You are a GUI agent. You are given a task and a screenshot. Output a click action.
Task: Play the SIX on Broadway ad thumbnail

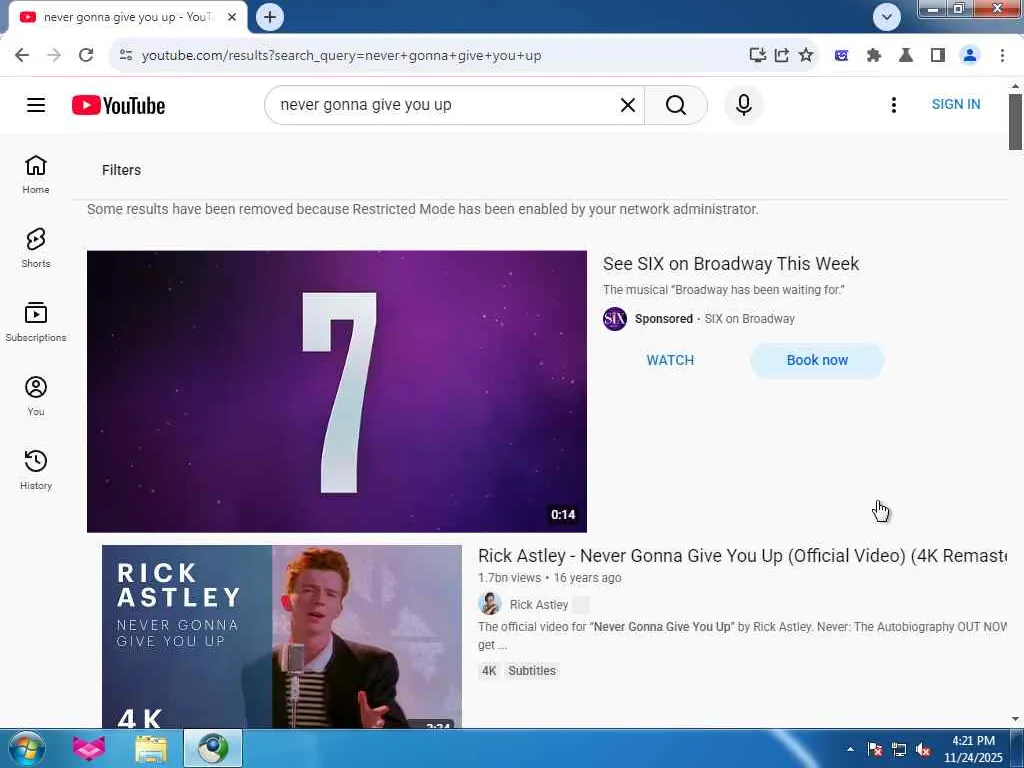click(337, 391)
